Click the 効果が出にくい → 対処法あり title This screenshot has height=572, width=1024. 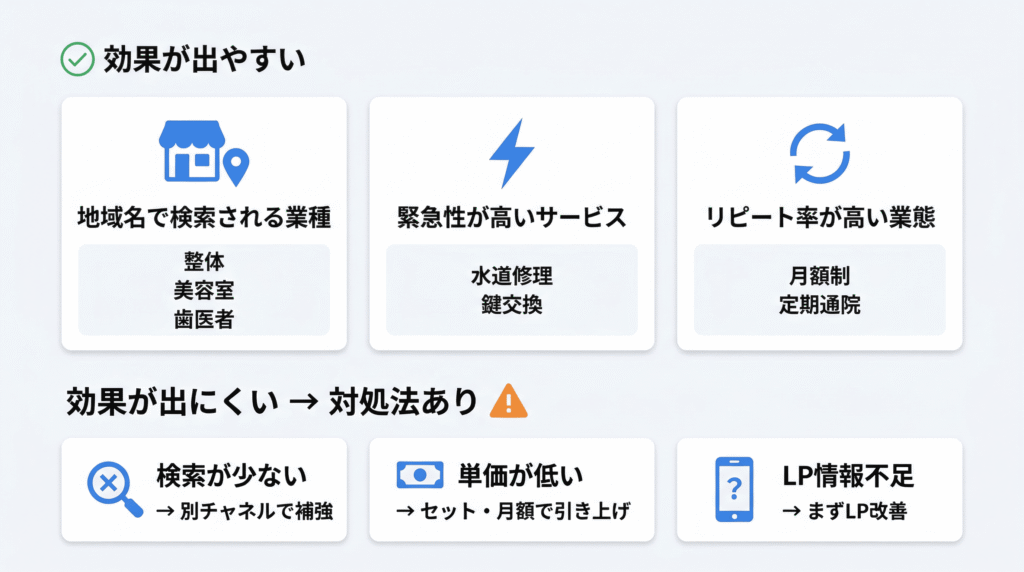(272, 402)
